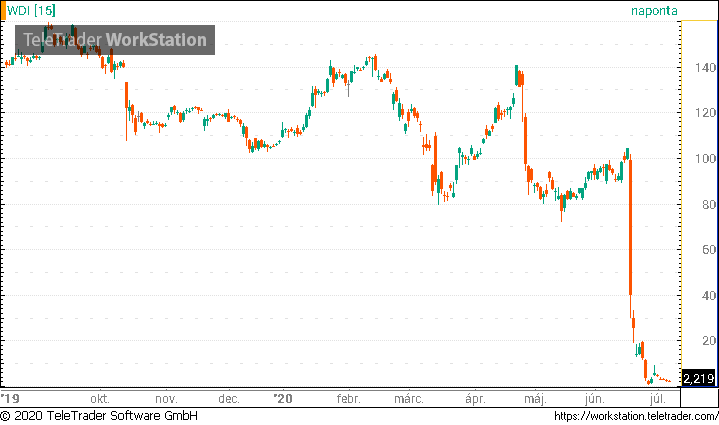The image size is (719, 425).
Task: Click the 60 price axis label
Action: coord(708,249)
